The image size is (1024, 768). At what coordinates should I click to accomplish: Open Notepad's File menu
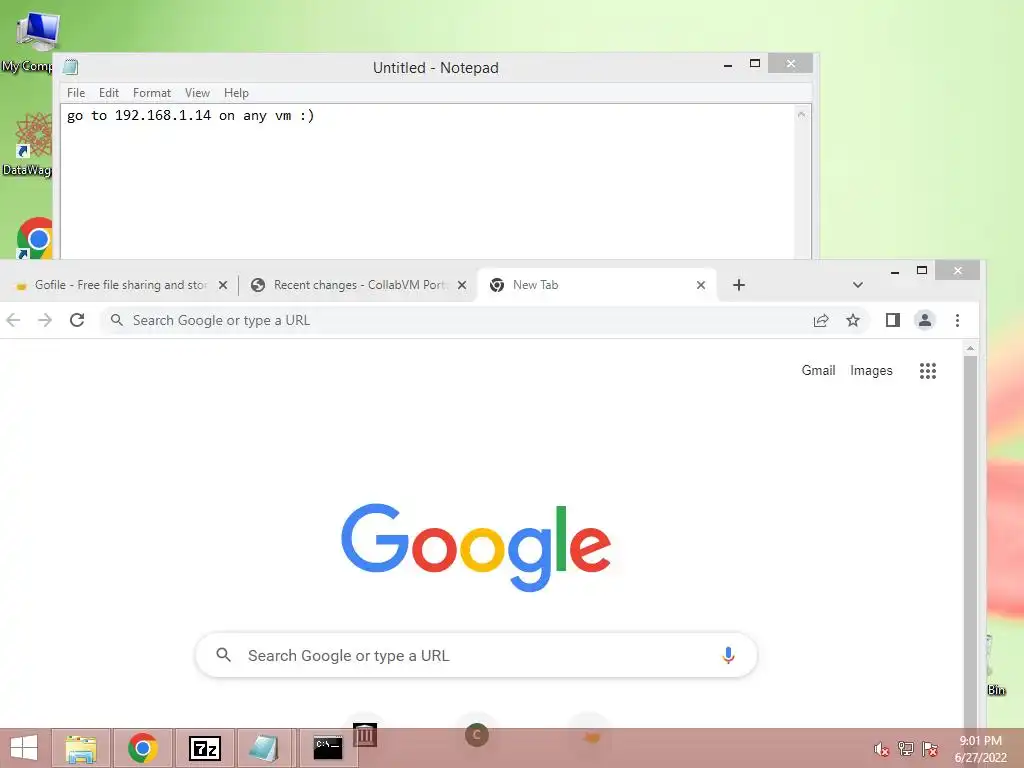click(x=76, y=93)
